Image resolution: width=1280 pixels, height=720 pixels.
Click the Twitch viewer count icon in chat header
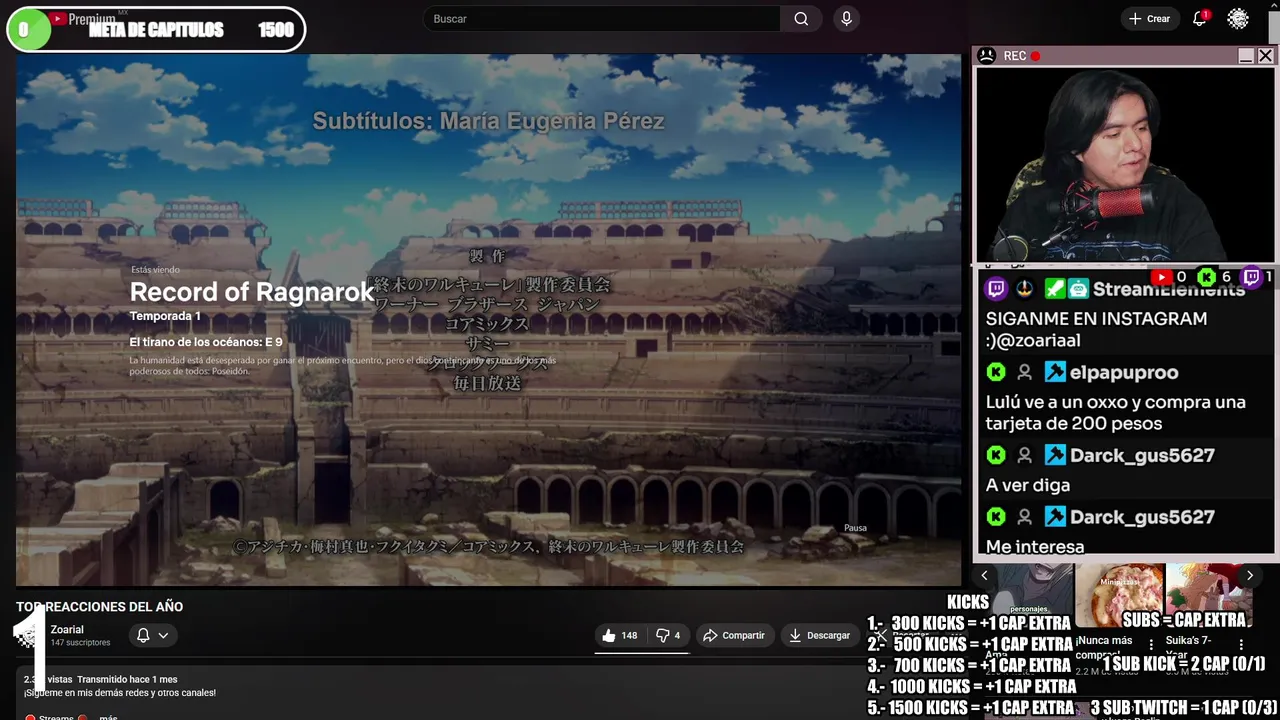(x=1251, y=277)
